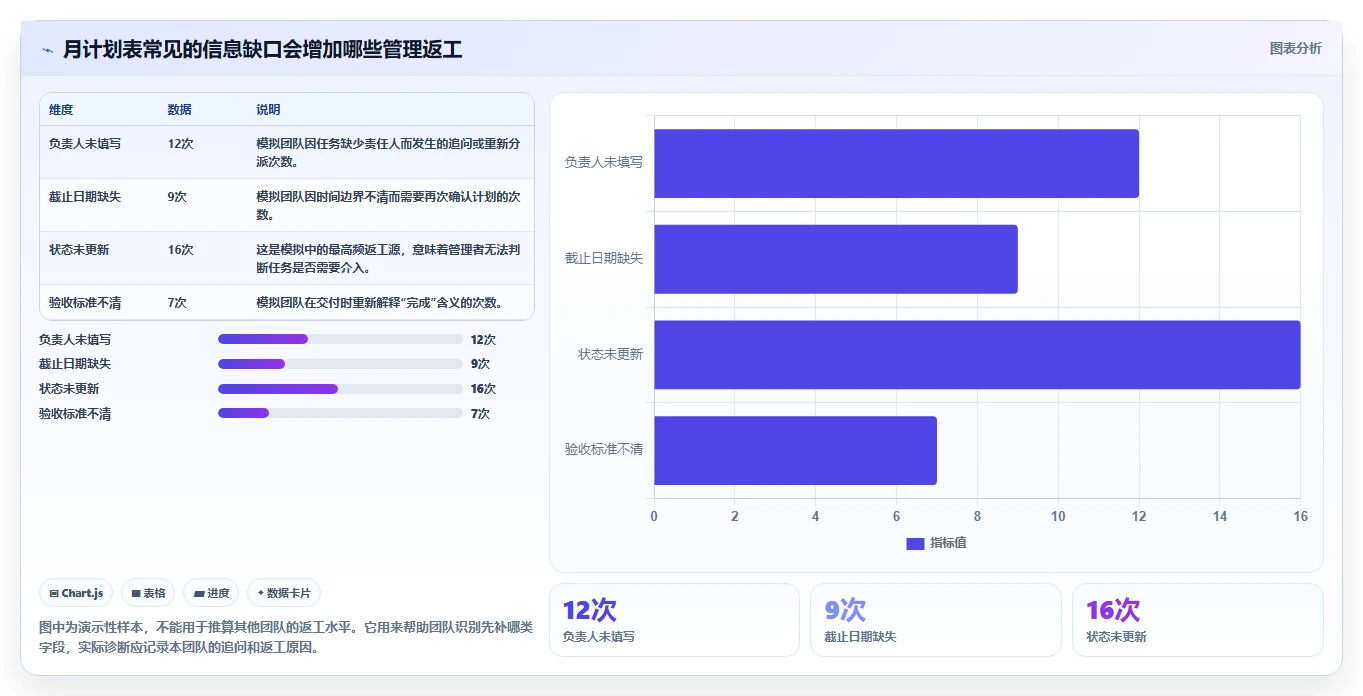This screenshot has width=1363, height=696.
Task: Click description starting 这是模拟中的最高频返工源
Action: pyautogui.click(x=388, y=258)
